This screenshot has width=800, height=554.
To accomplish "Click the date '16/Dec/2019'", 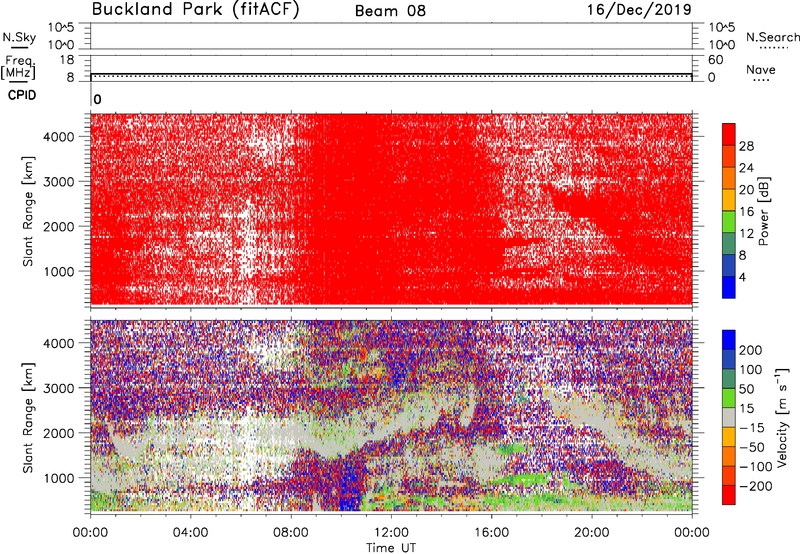I will pos(639,10).
